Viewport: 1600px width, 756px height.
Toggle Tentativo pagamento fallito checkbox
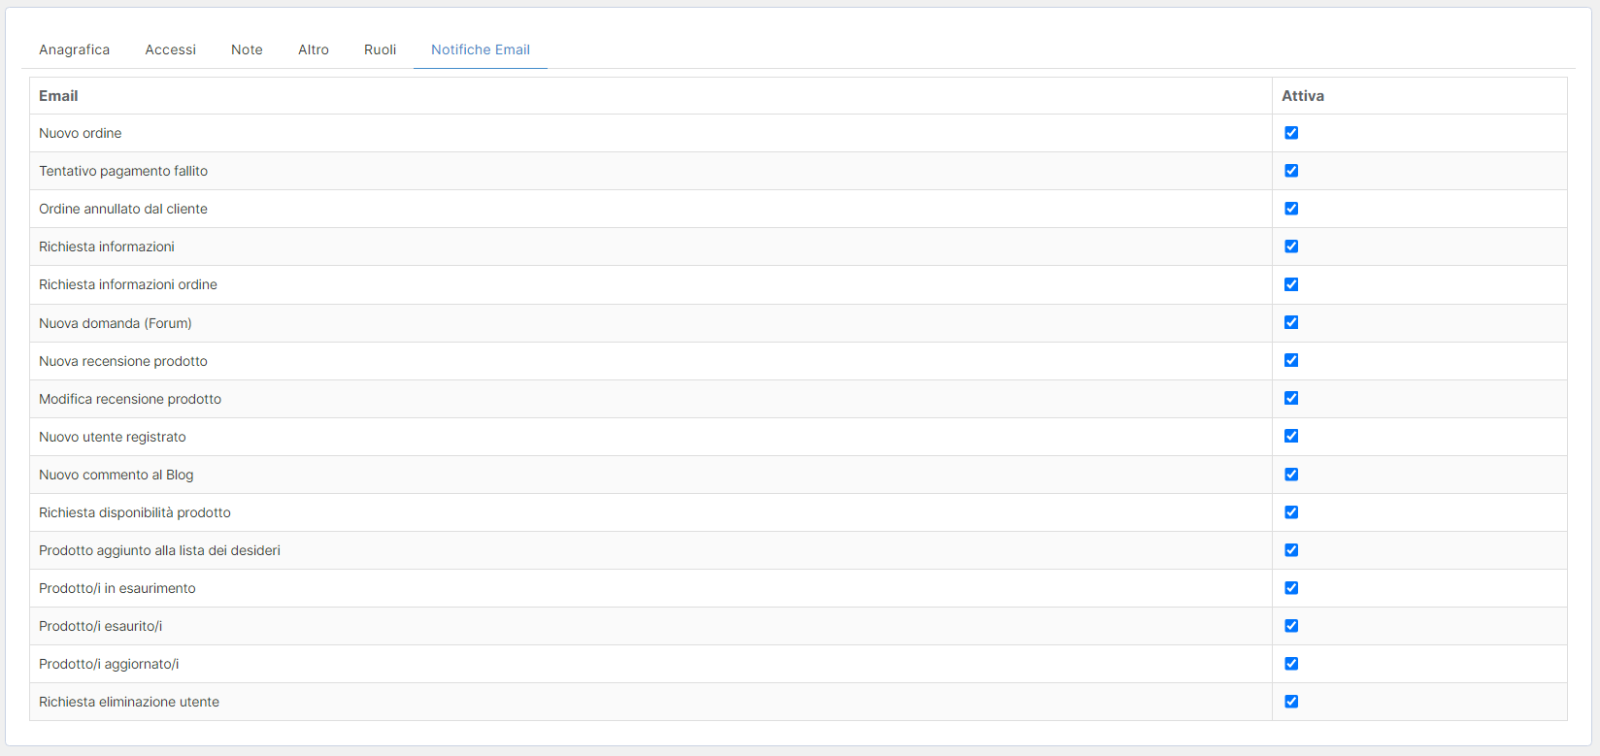click(1291, 171)
